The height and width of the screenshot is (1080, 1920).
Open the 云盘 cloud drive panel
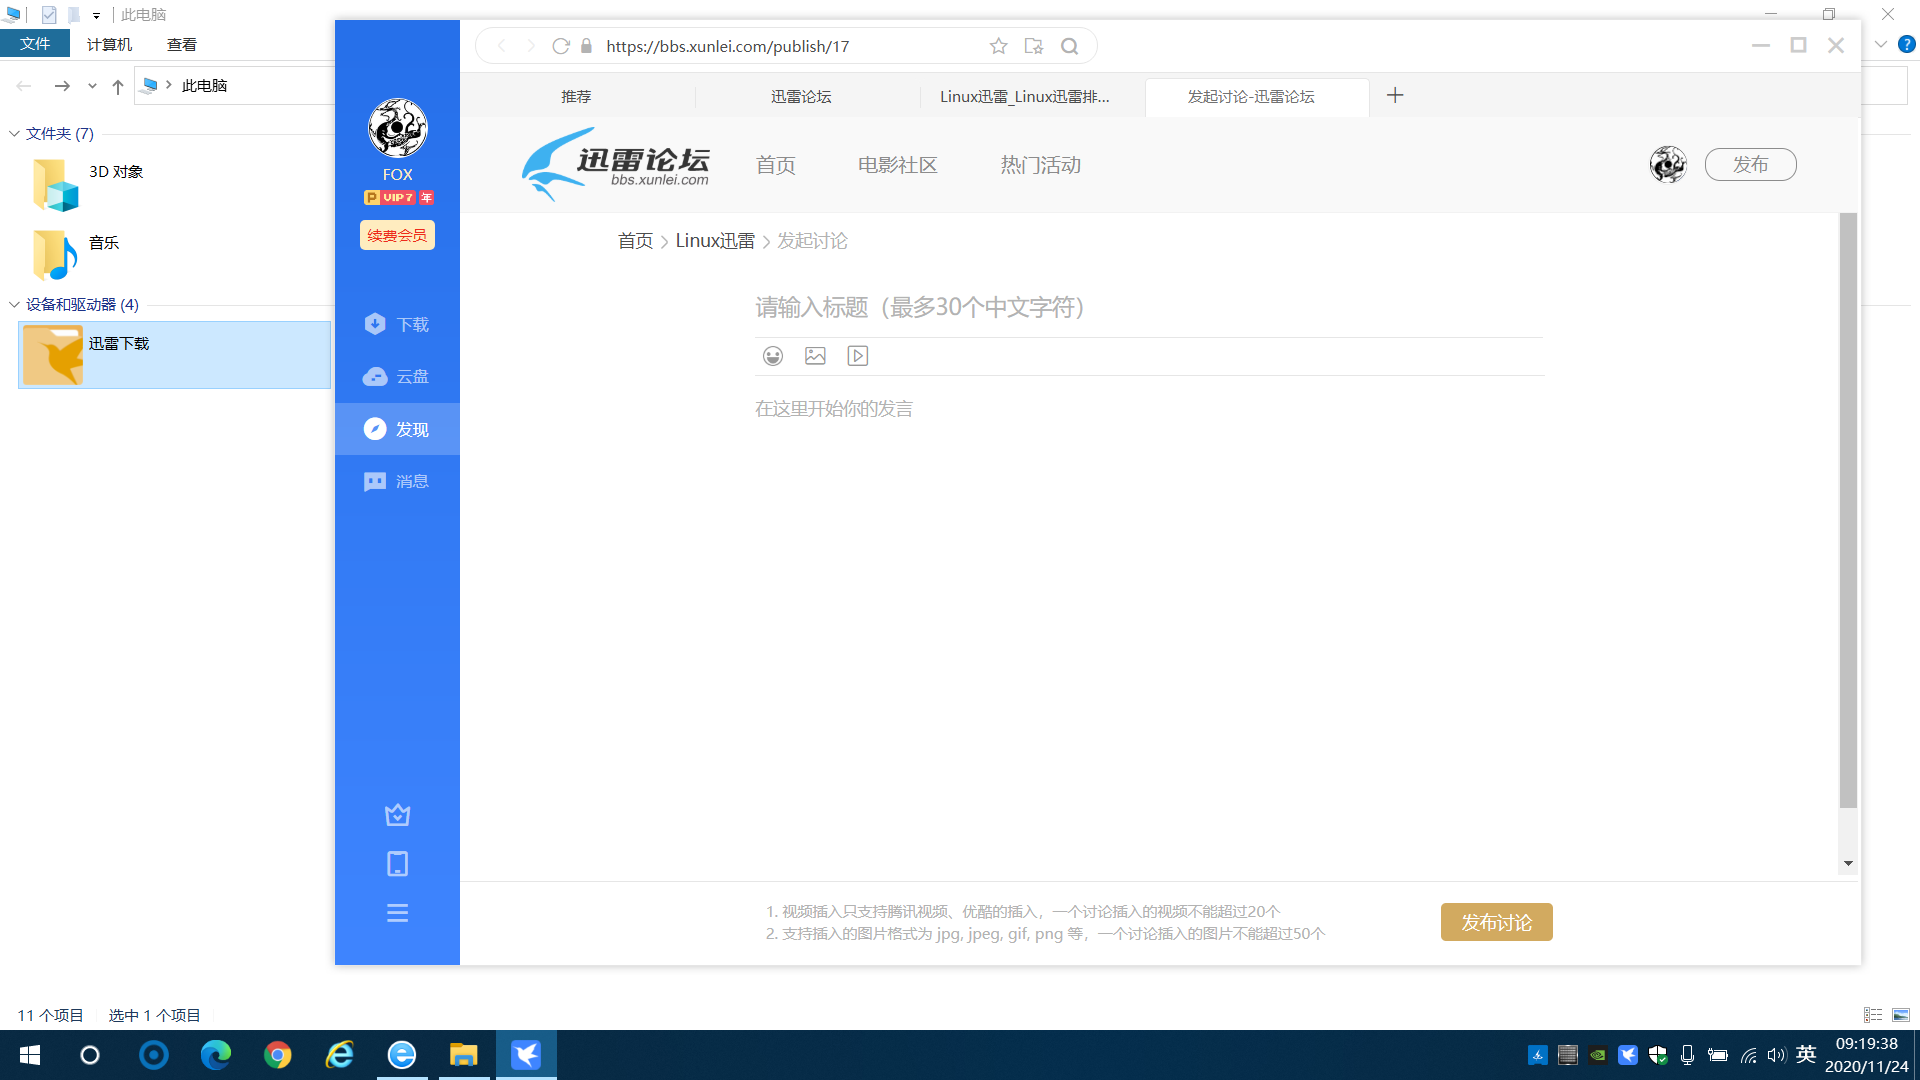point(397,377)
